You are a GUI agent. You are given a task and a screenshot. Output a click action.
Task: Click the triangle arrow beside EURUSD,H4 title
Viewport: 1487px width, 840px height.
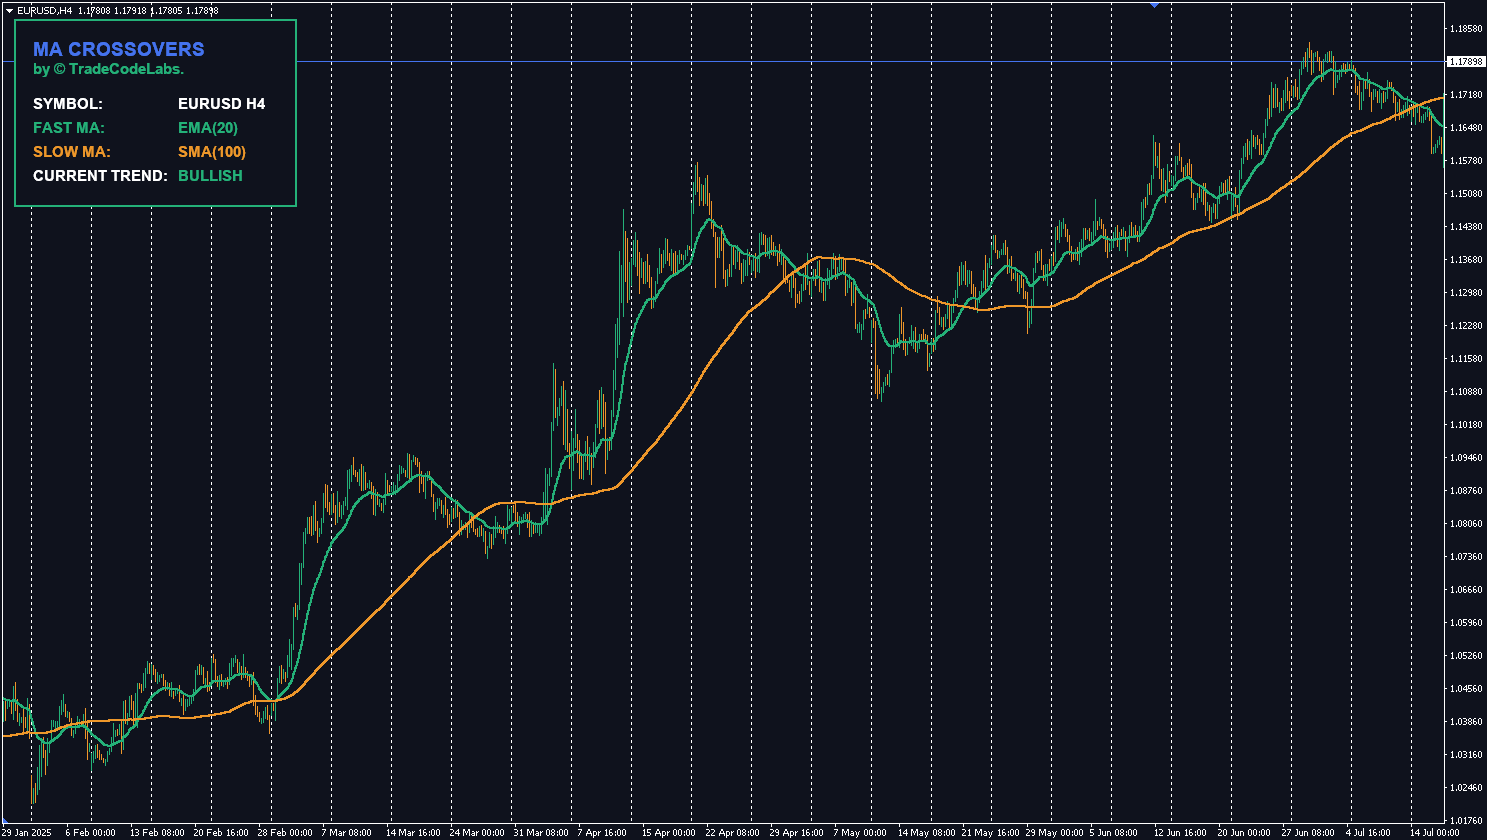coord(8,10)
